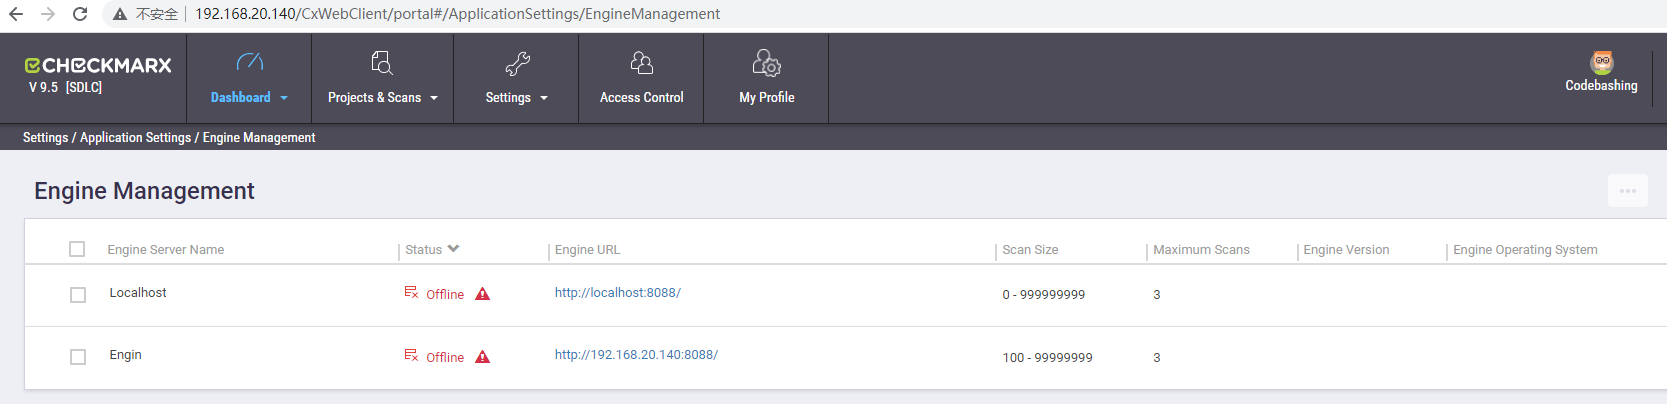Reload the page with browser refresh button
Screen dimensions: 1667x404
[x=80, y=14]
